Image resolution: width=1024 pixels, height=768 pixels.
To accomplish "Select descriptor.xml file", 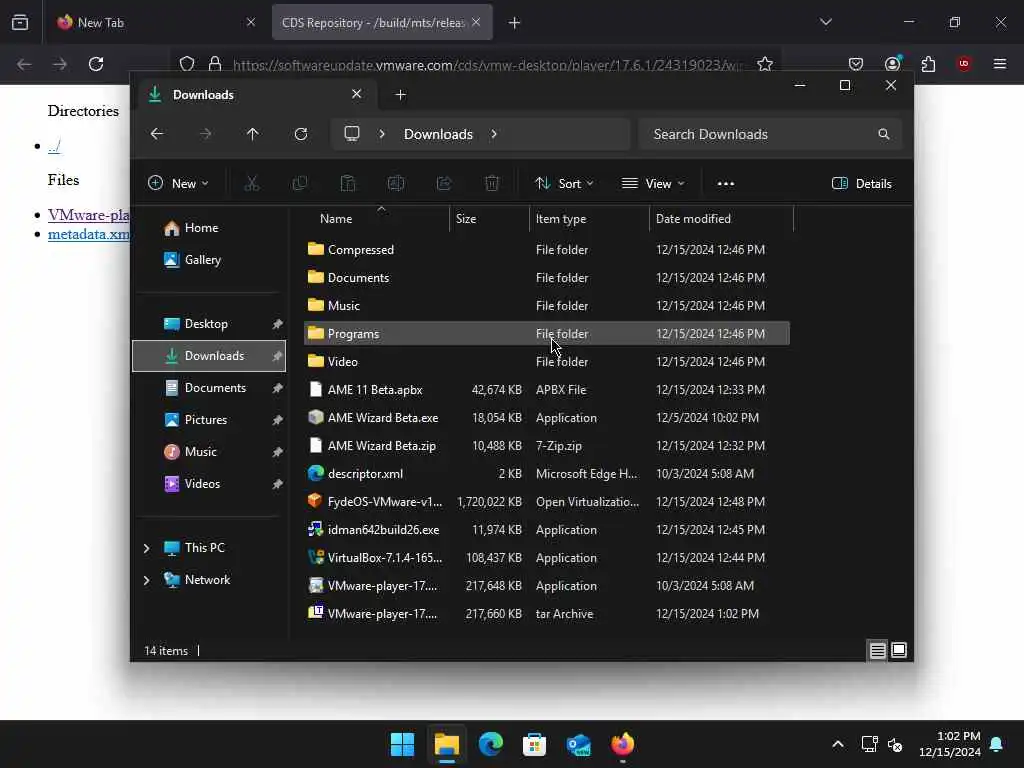I will pos(547,473).
